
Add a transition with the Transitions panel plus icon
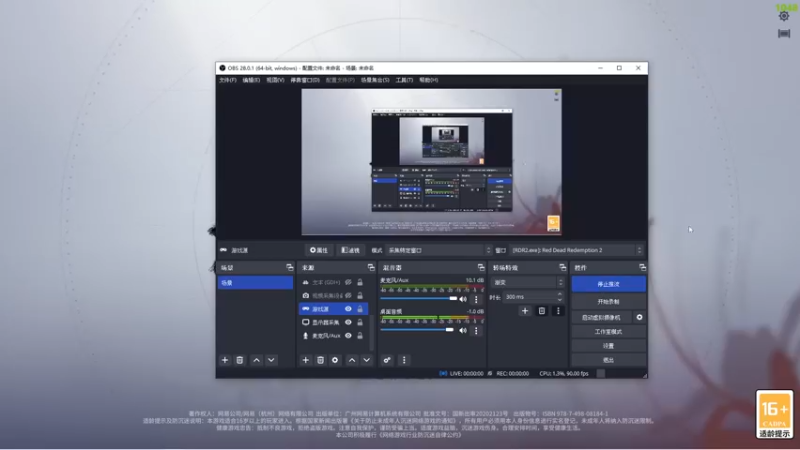[525, 311]
